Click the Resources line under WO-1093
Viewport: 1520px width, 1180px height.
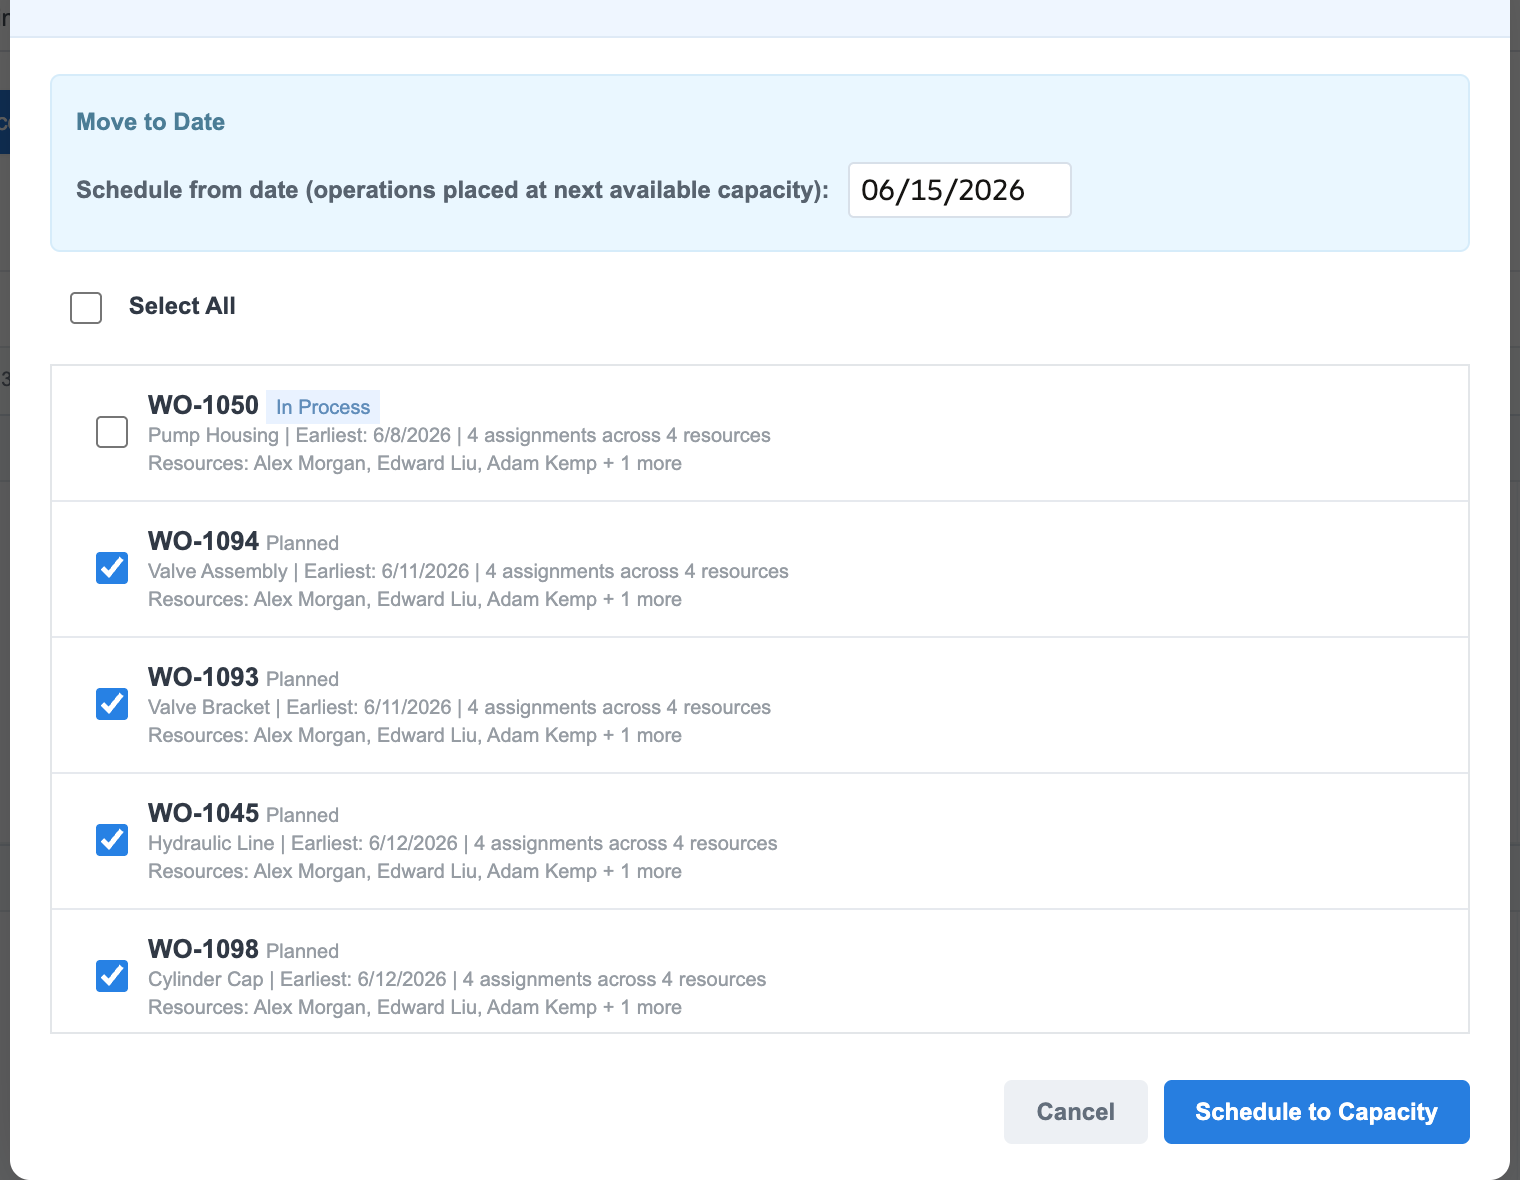point(415,735)
